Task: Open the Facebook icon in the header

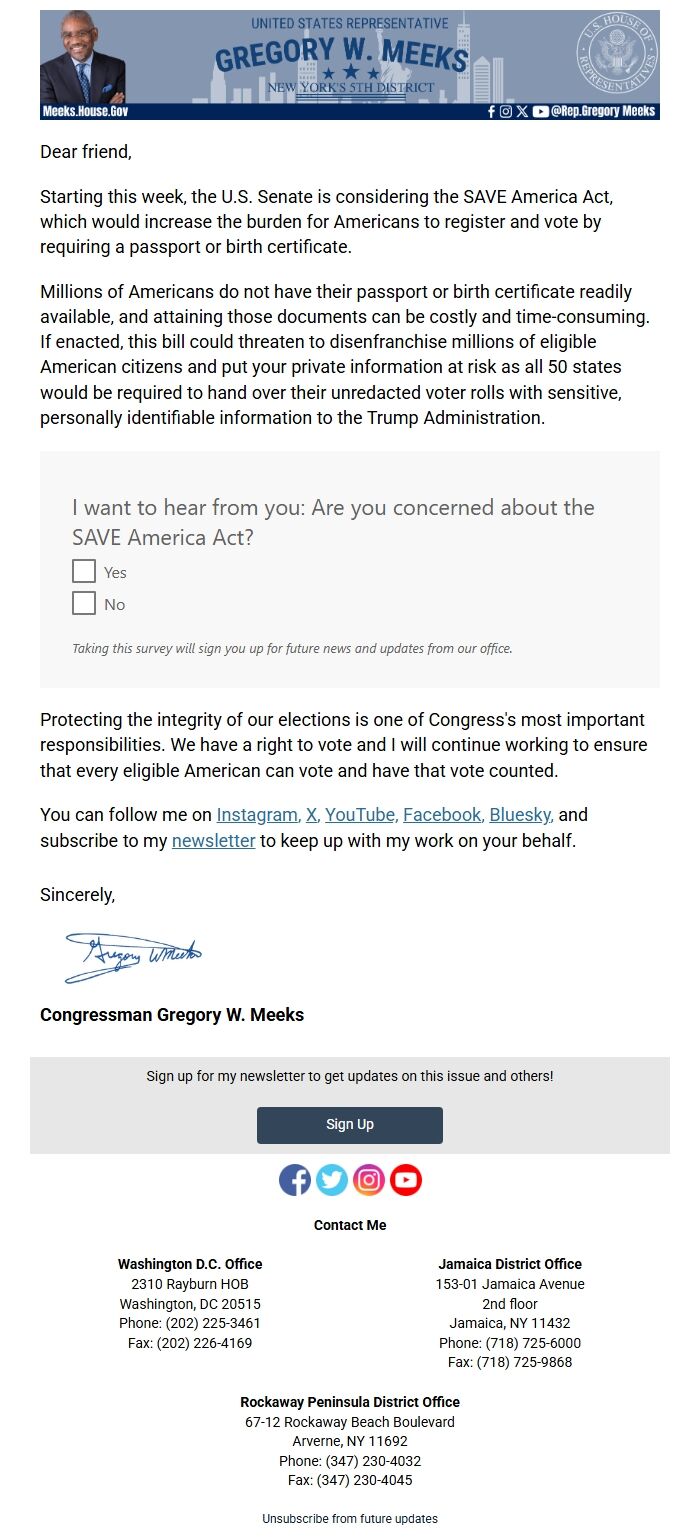Action: click(x=491, y=112)
